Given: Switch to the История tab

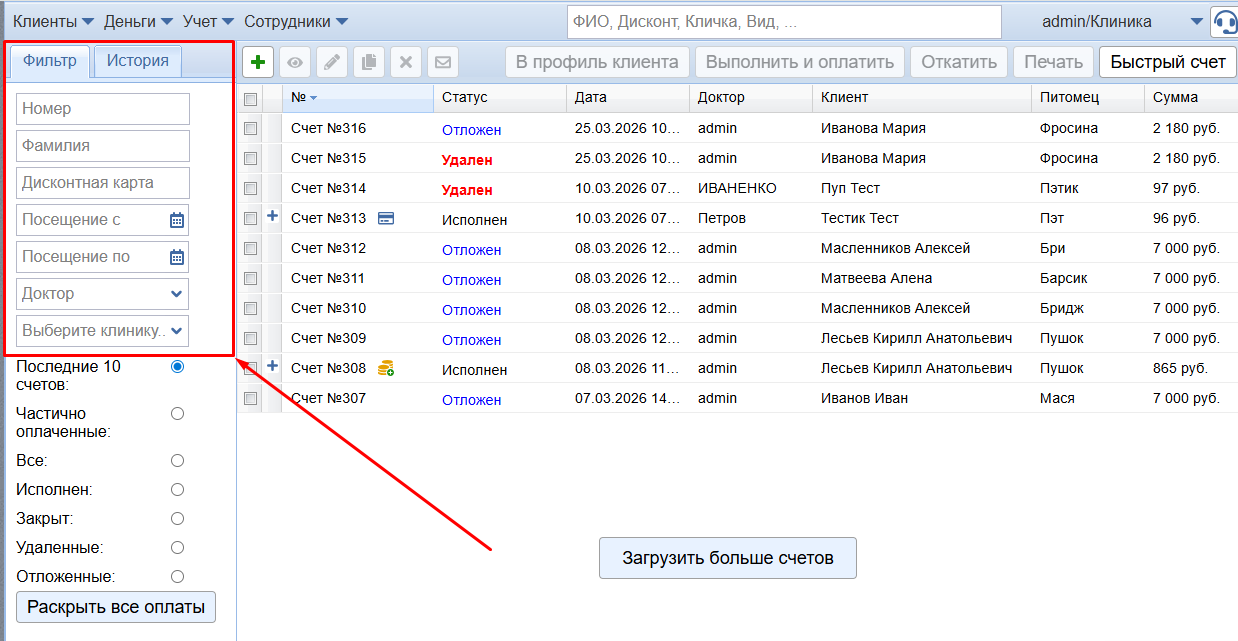Looking at the screenshot, I should [x=138, y=61].
